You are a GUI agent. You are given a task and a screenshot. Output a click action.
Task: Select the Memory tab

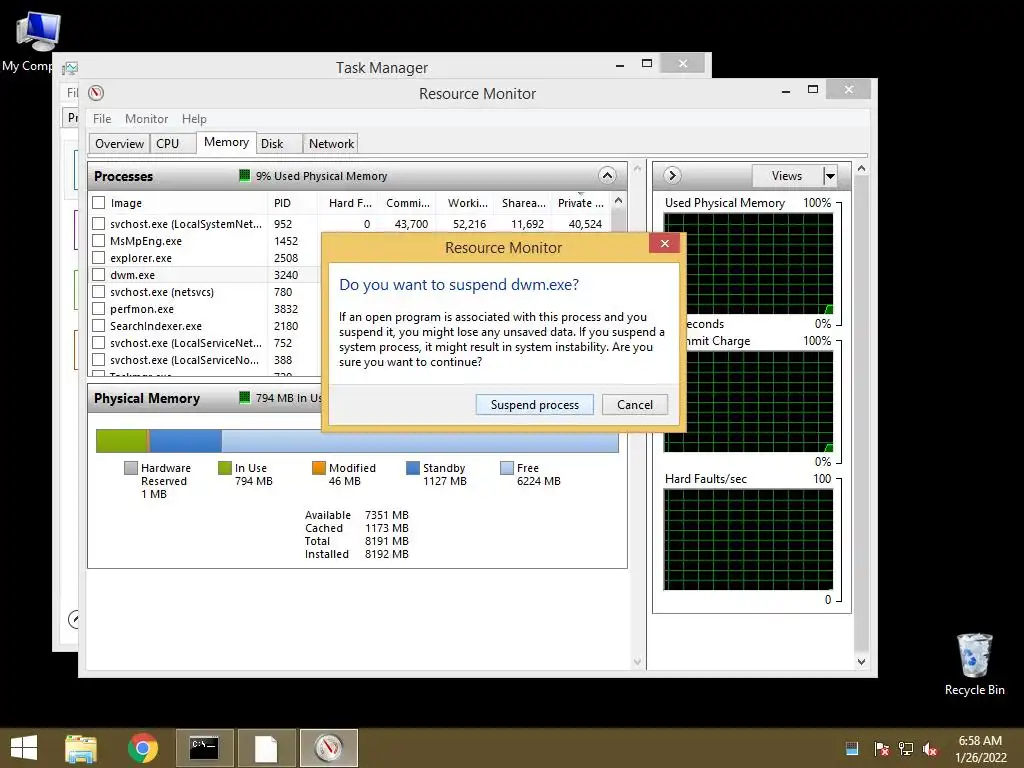[226, 142]
